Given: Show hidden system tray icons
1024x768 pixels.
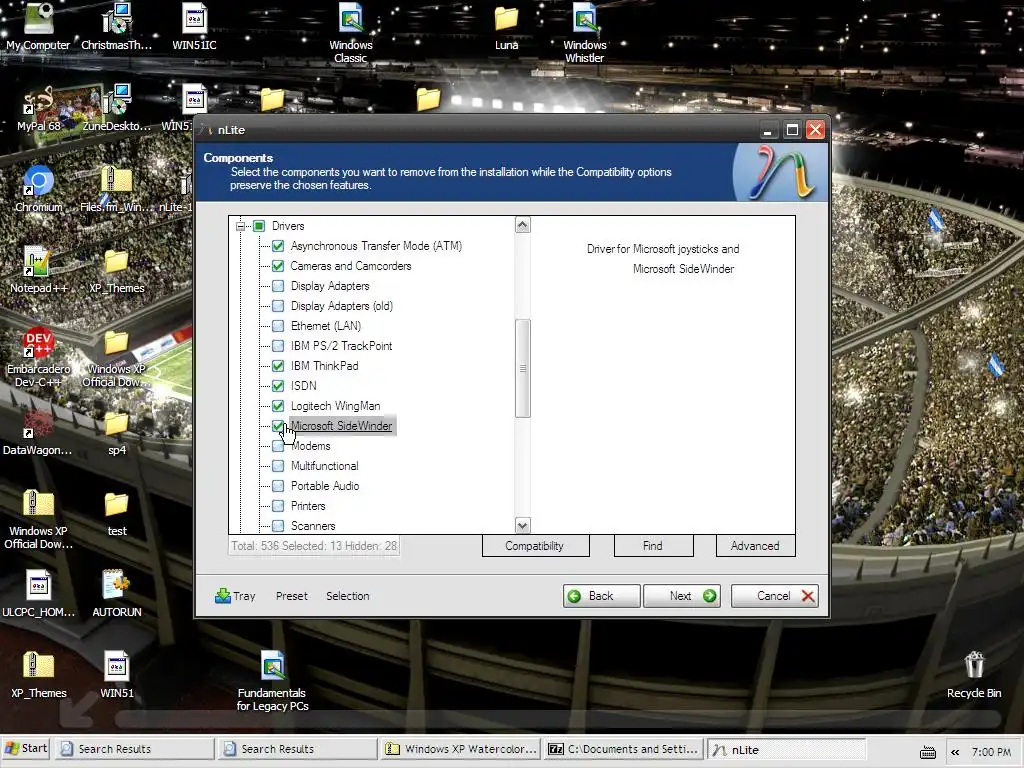Looking at the screenshot, I should tap(955, 752).
